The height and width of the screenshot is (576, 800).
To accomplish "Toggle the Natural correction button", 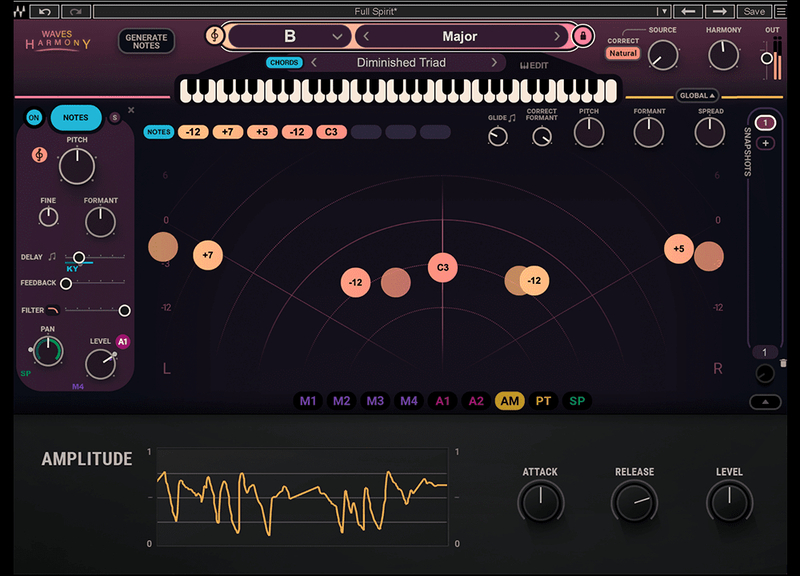I will (x=623, y=53).
